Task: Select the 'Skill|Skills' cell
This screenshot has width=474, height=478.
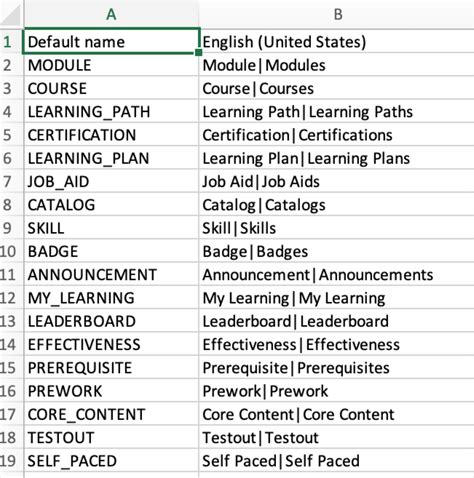Action: [x=337, y=228]
